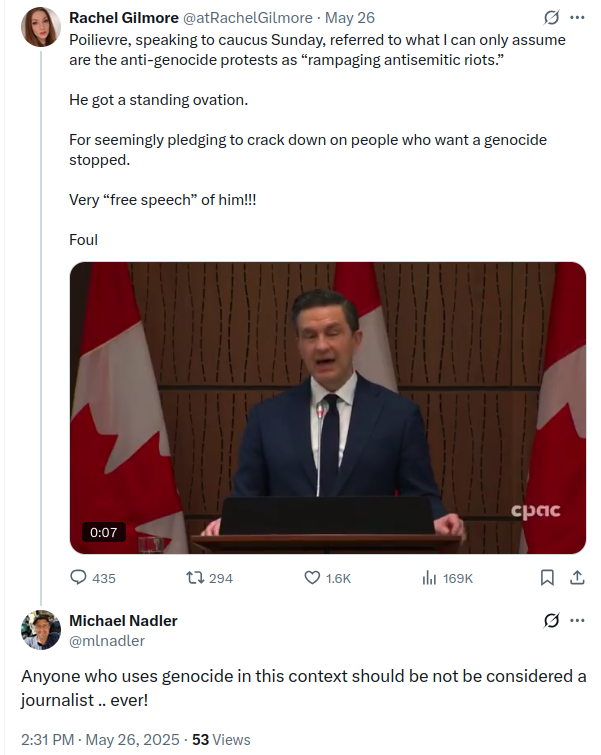Share the tweet using the upload arrow icon

tap(577, 577)
